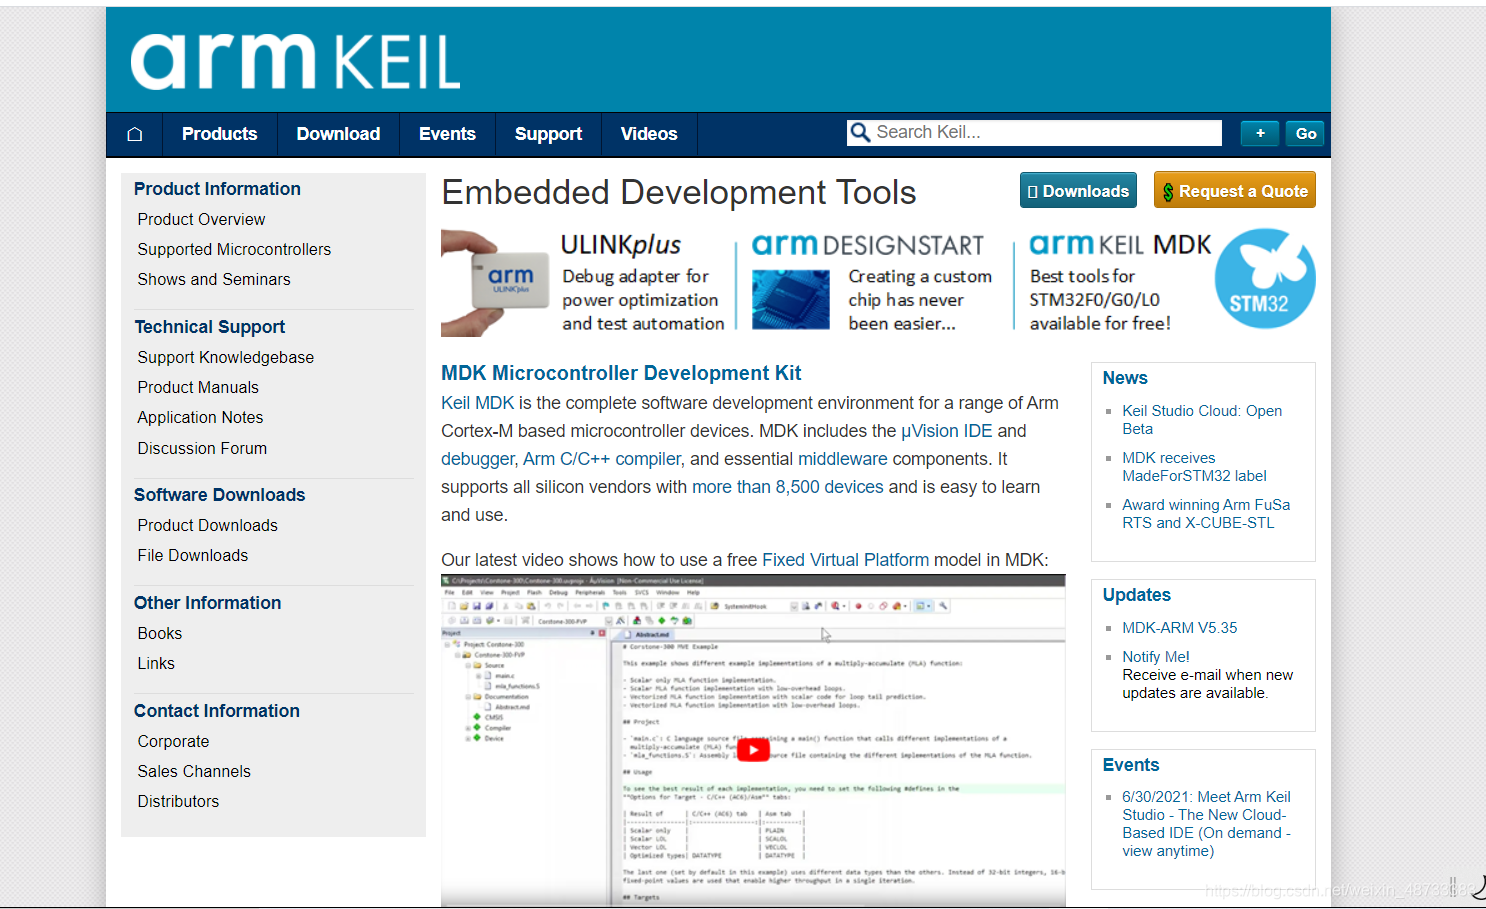The image size is (1486, 909).
Task: Follow the more than 8,500 devices link
Action: (788, 487)
